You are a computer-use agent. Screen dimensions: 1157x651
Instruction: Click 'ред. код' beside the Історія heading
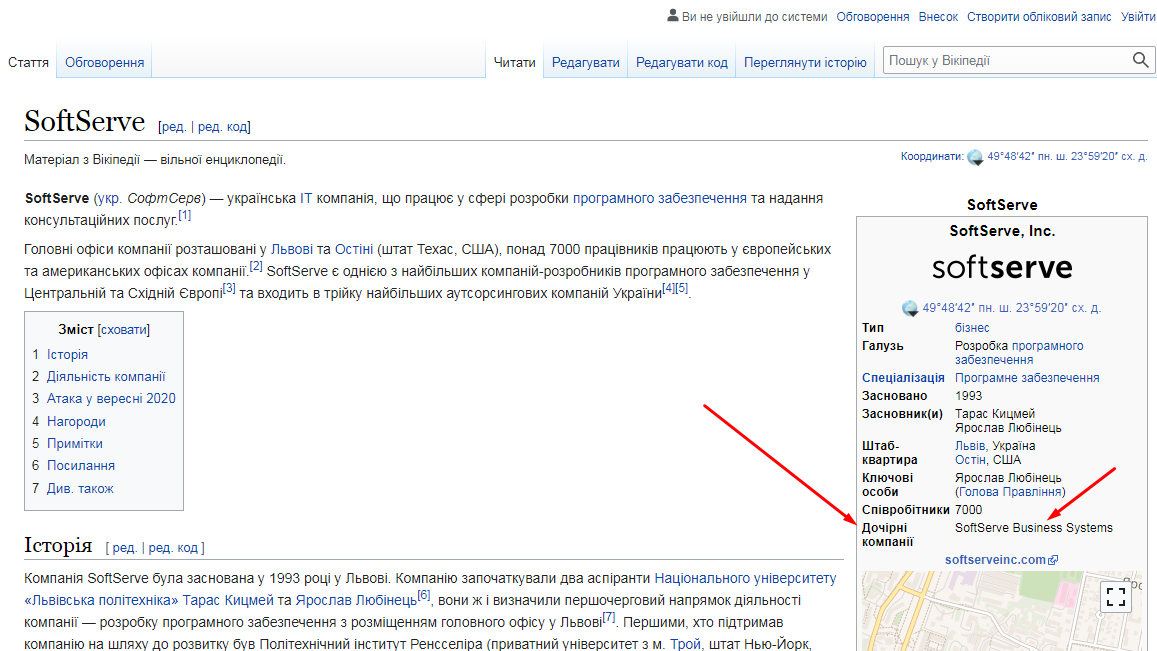(x=173, y=548)
